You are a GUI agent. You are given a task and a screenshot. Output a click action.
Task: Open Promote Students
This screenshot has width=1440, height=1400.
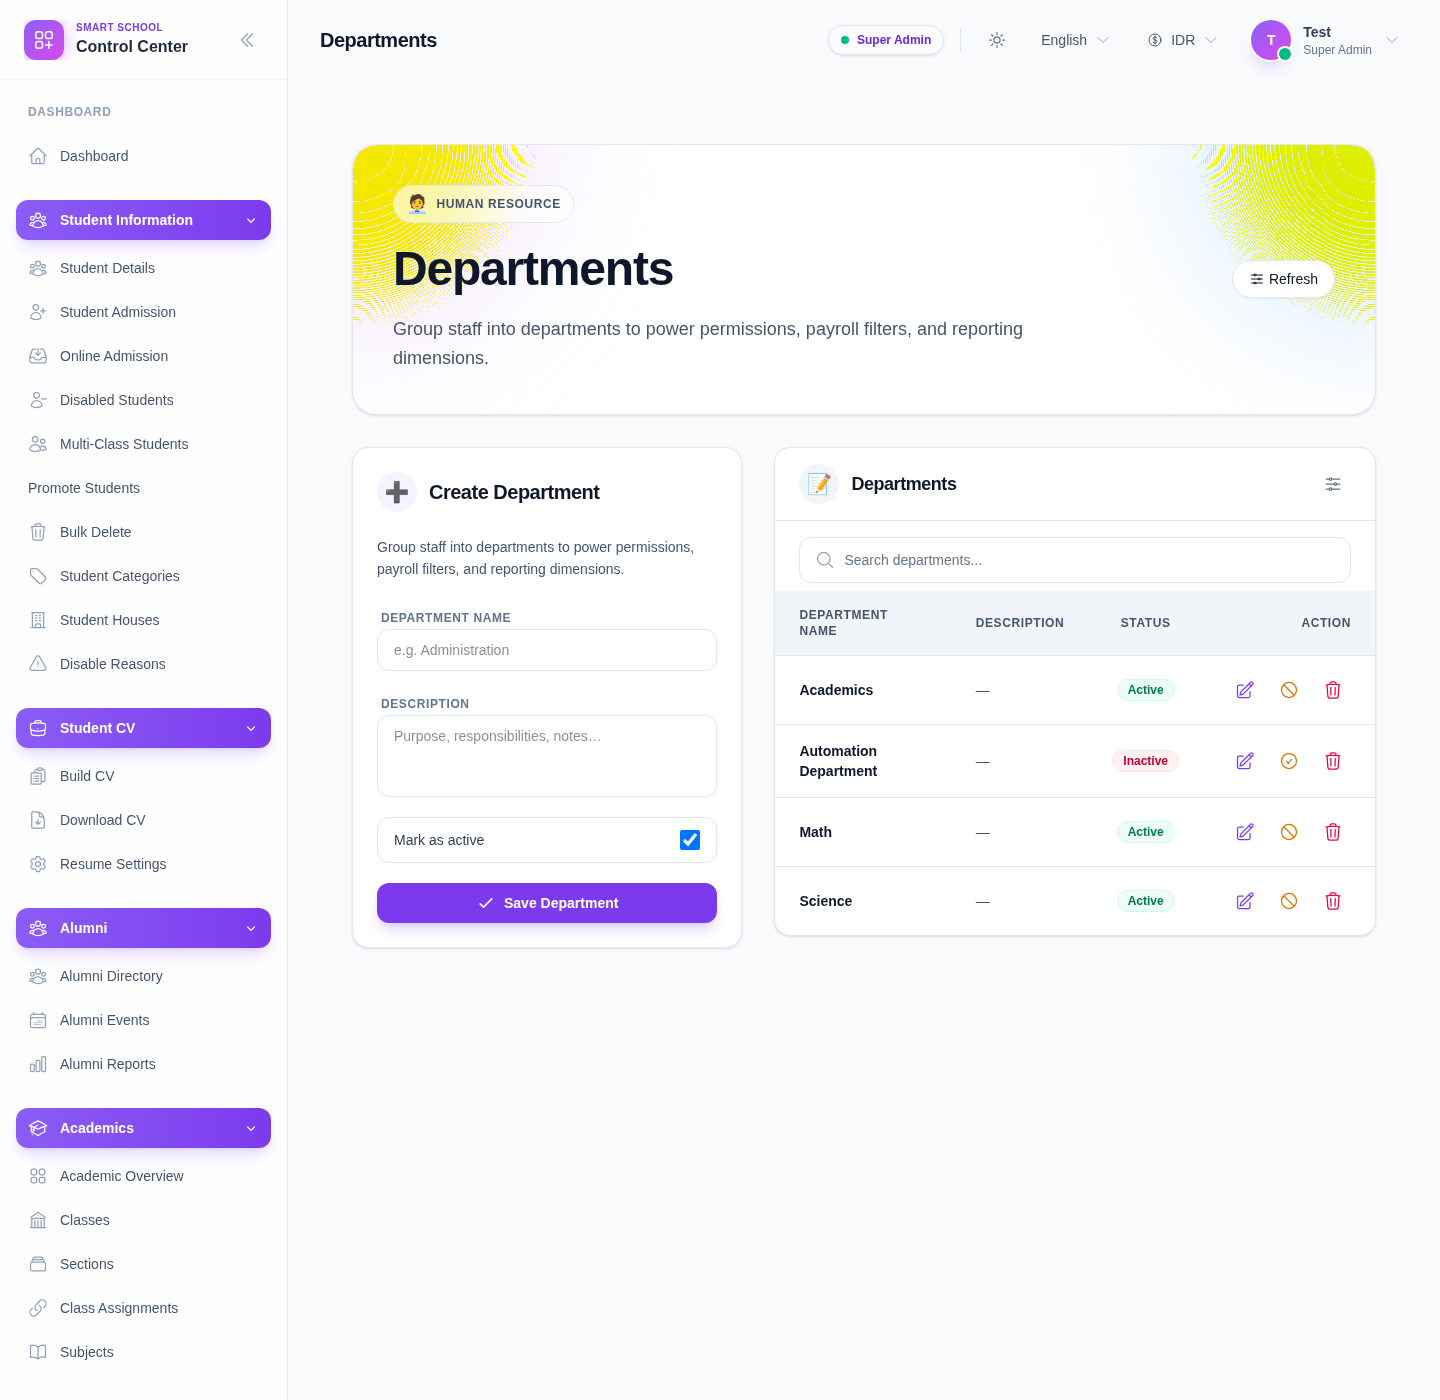click(x=143, y=488)
